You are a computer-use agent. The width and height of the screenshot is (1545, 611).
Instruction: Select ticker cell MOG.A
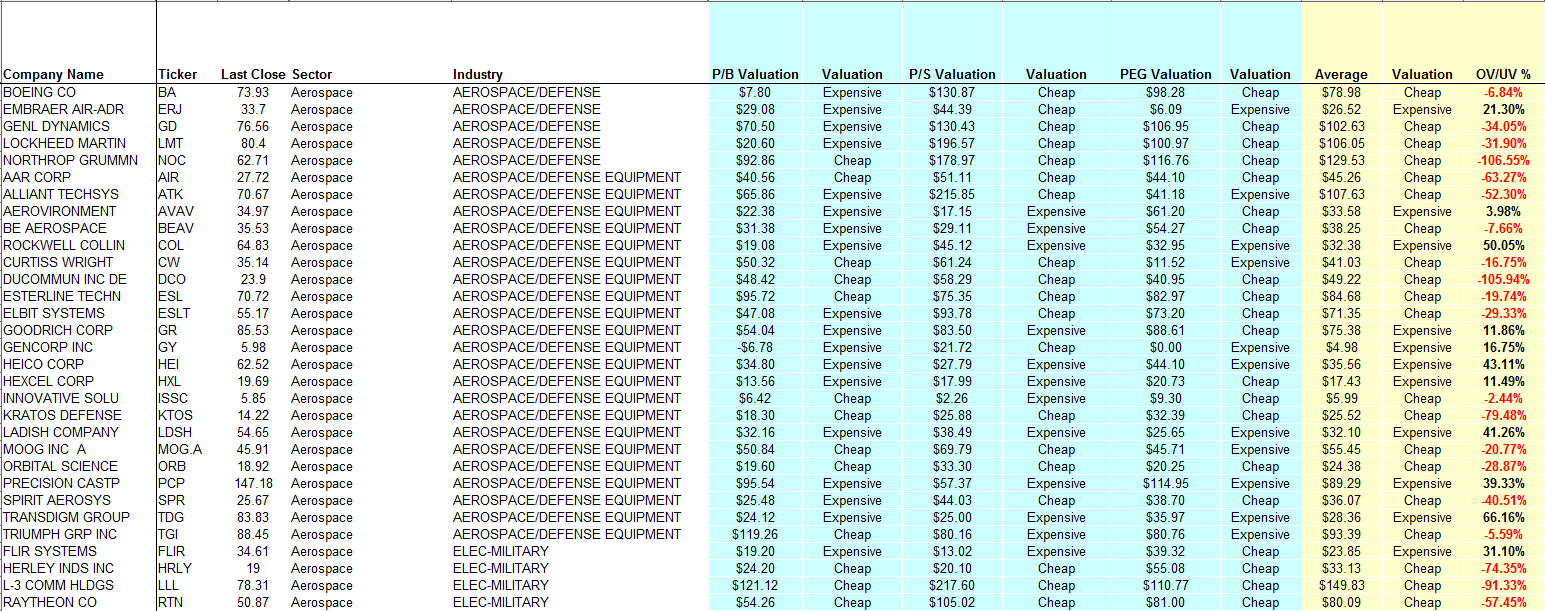[180, 449]
